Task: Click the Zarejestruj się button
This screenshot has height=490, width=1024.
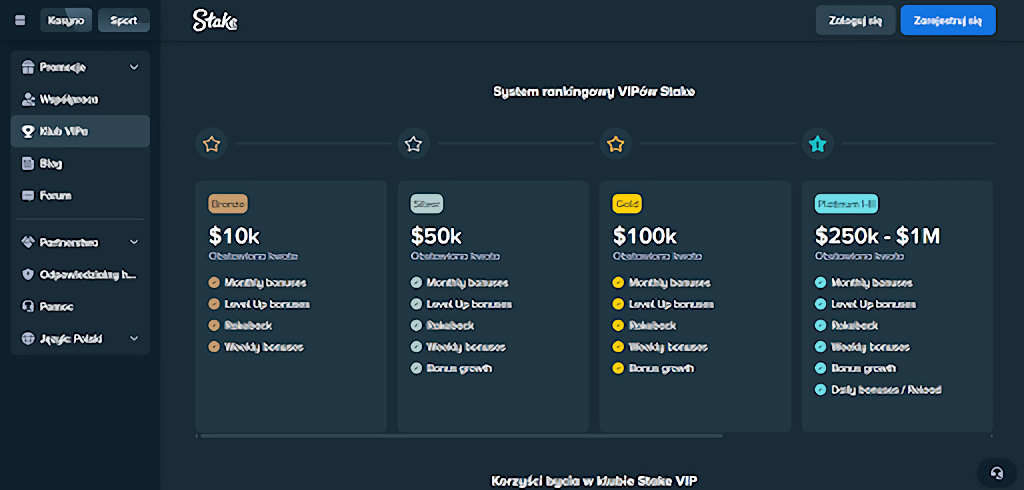Action: (x=947, y=20)
